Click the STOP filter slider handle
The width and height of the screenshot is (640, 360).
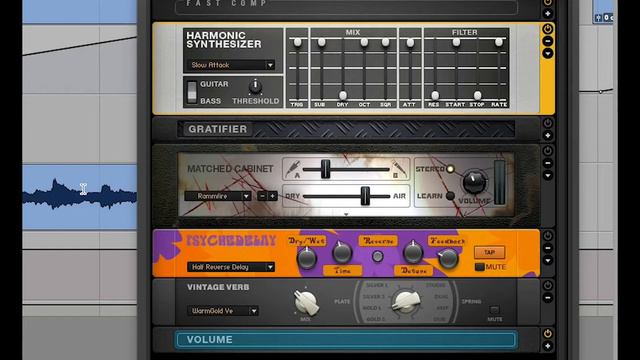click(x=477, y=96)
